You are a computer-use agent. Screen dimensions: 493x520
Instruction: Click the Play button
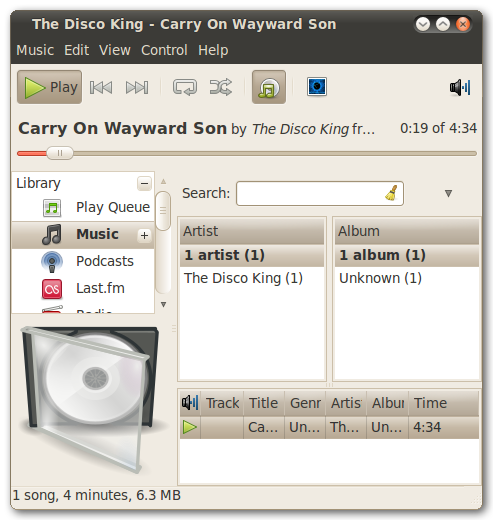tap(49, 87)
